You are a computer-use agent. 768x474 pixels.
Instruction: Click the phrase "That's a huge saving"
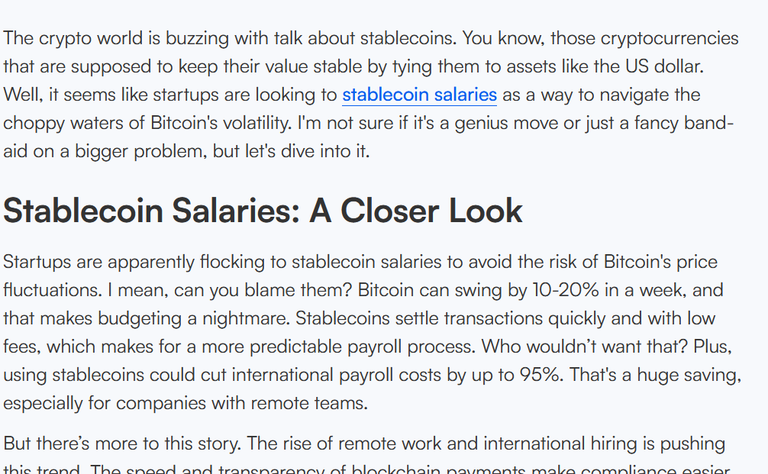coord(654,375)
